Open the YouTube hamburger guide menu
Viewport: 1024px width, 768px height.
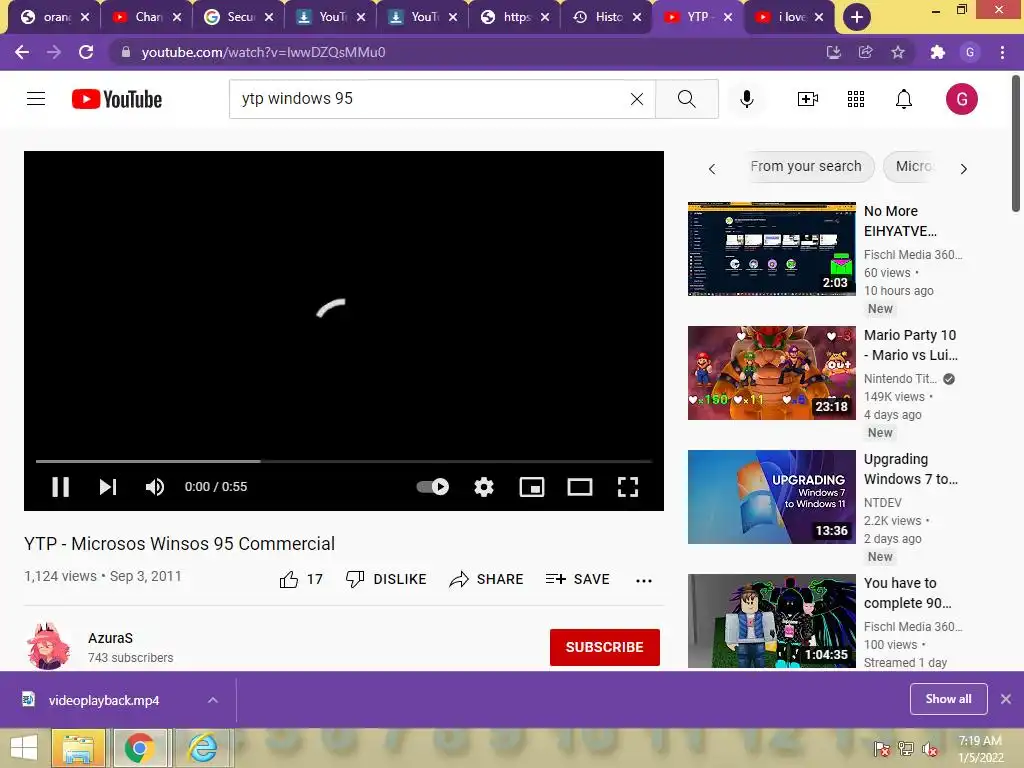tap(36, 99)
